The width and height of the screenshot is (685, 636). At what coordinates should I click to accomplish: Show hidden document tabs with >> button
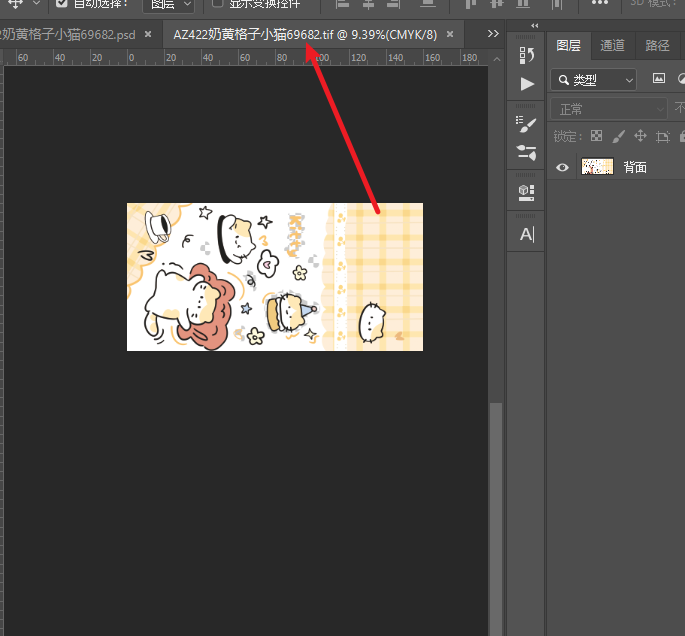(493, 34)
